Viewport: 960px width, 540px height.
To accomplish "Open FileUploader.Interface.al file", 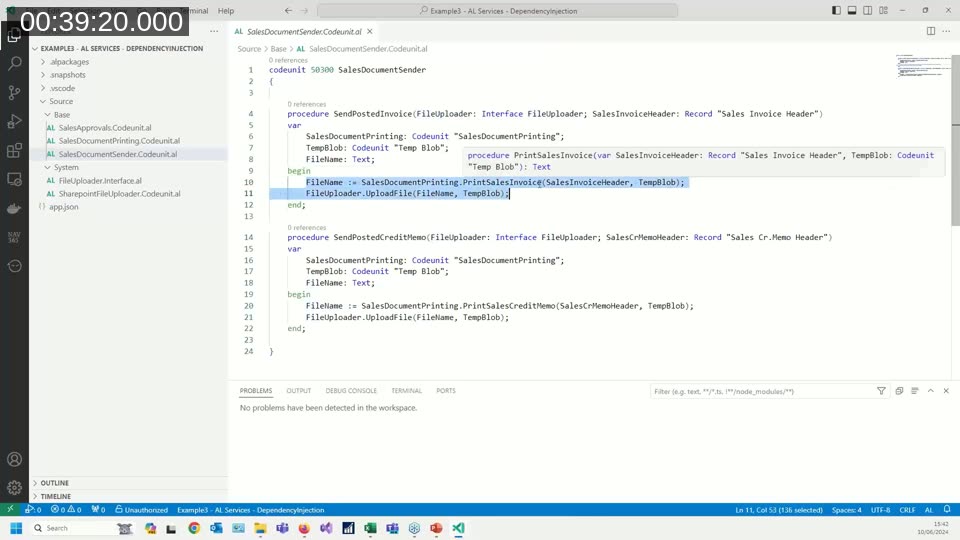I will pyautogui.click(x=100, y=181).
